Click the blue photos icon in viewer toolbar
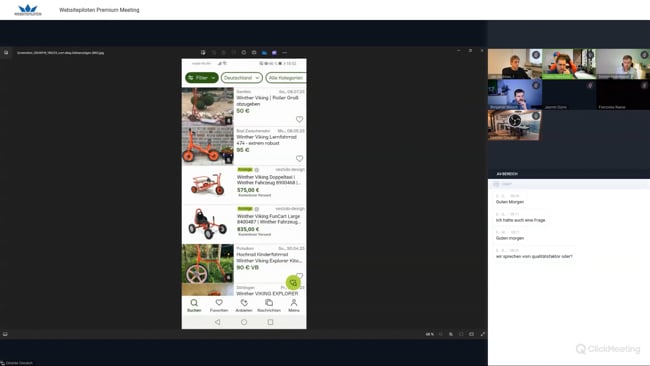The height and width of the screenshot is (366, 650). click(264, 53)
